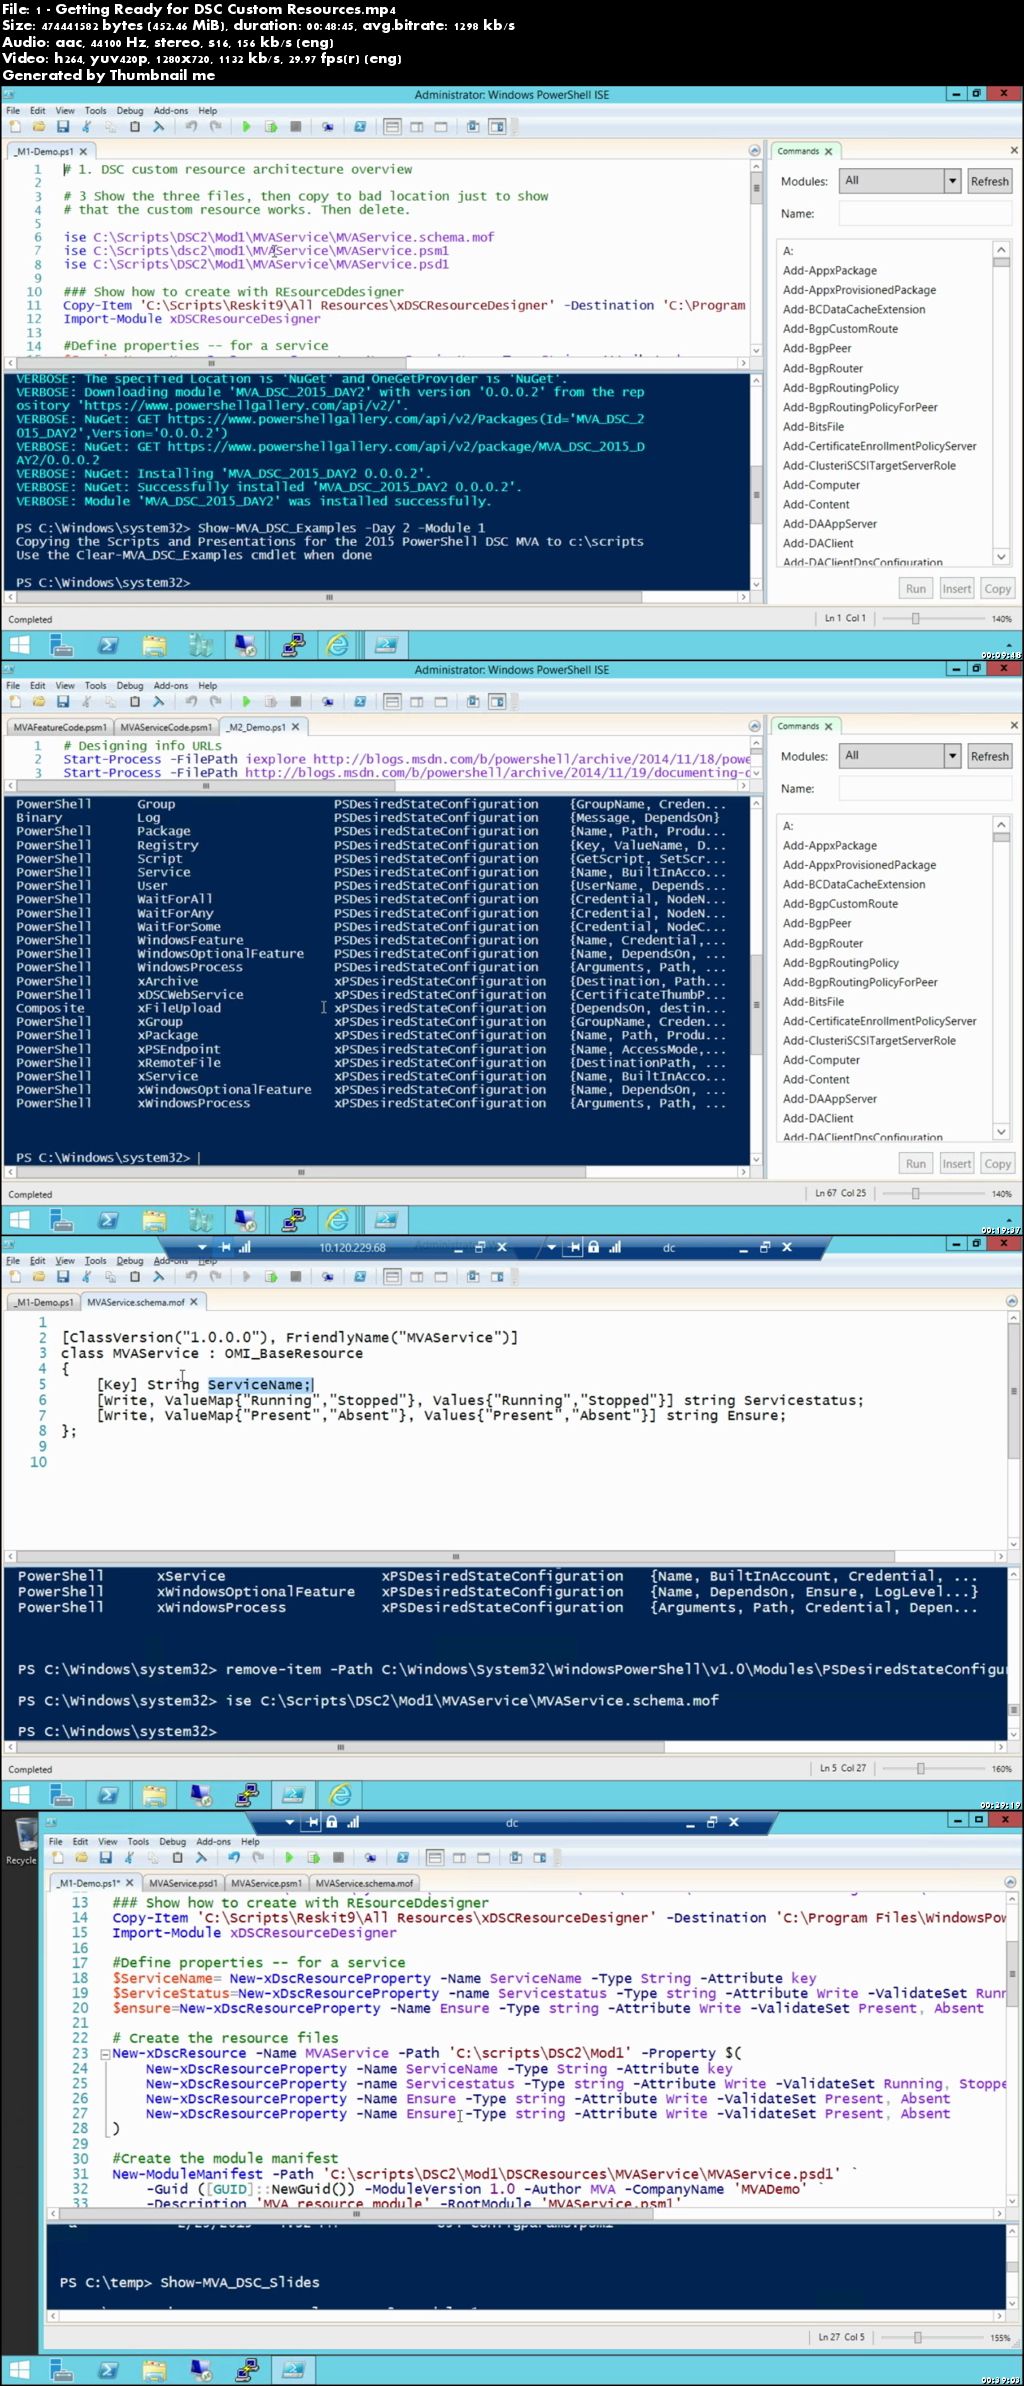Click Name input field in second window Commands pane

(925, 788)
